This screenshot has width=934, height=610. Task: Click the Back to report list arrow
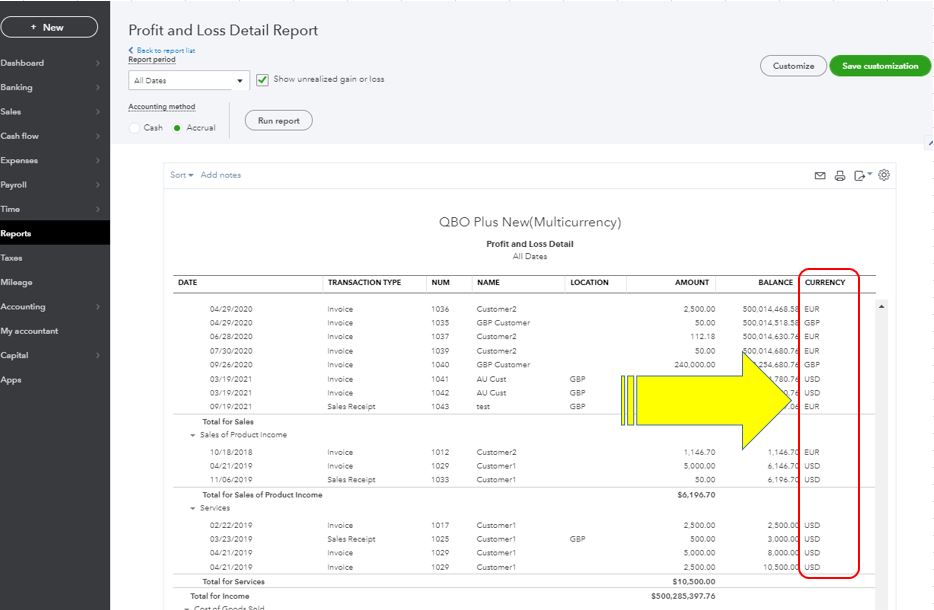pos(131,50)
